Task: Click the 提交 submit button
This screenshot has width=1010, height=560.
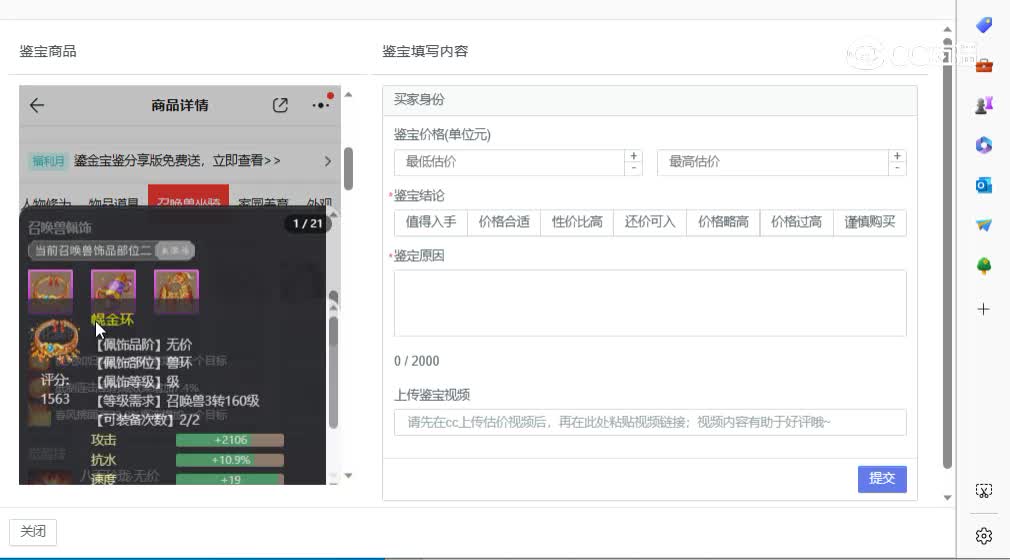Action: click(x=882, y=479)
